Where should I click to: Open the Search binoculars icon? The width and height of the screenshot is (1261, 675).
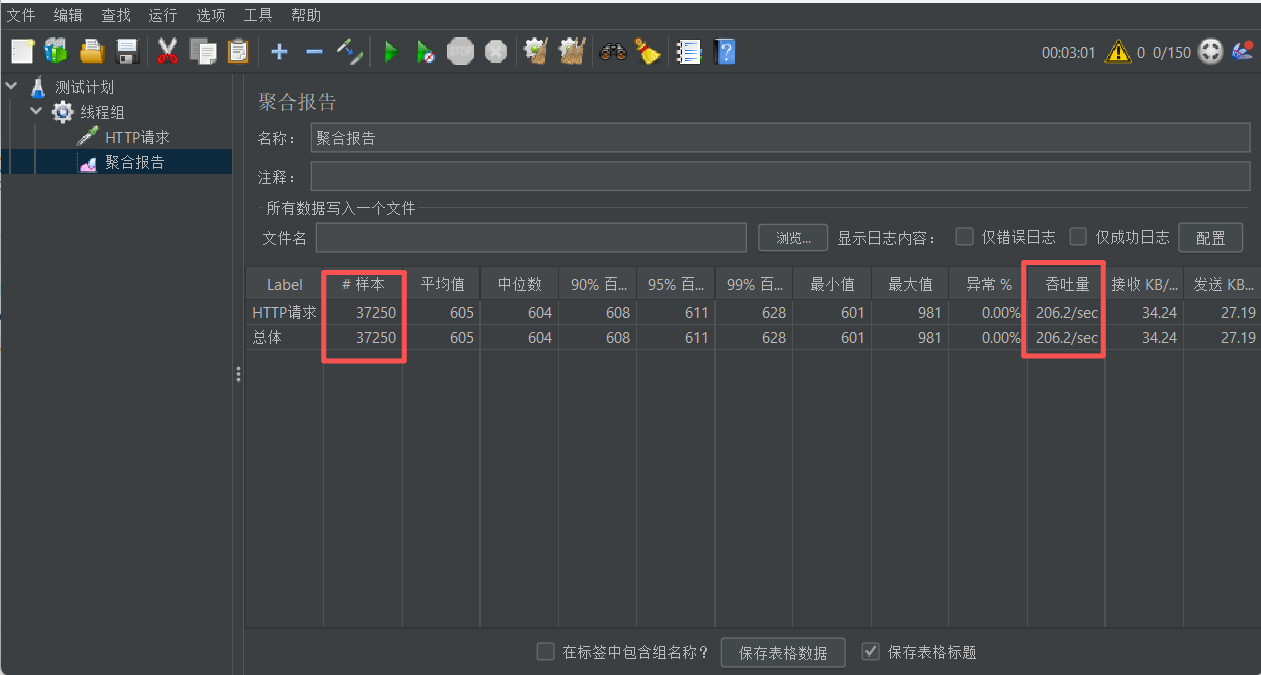click(612, 51)
